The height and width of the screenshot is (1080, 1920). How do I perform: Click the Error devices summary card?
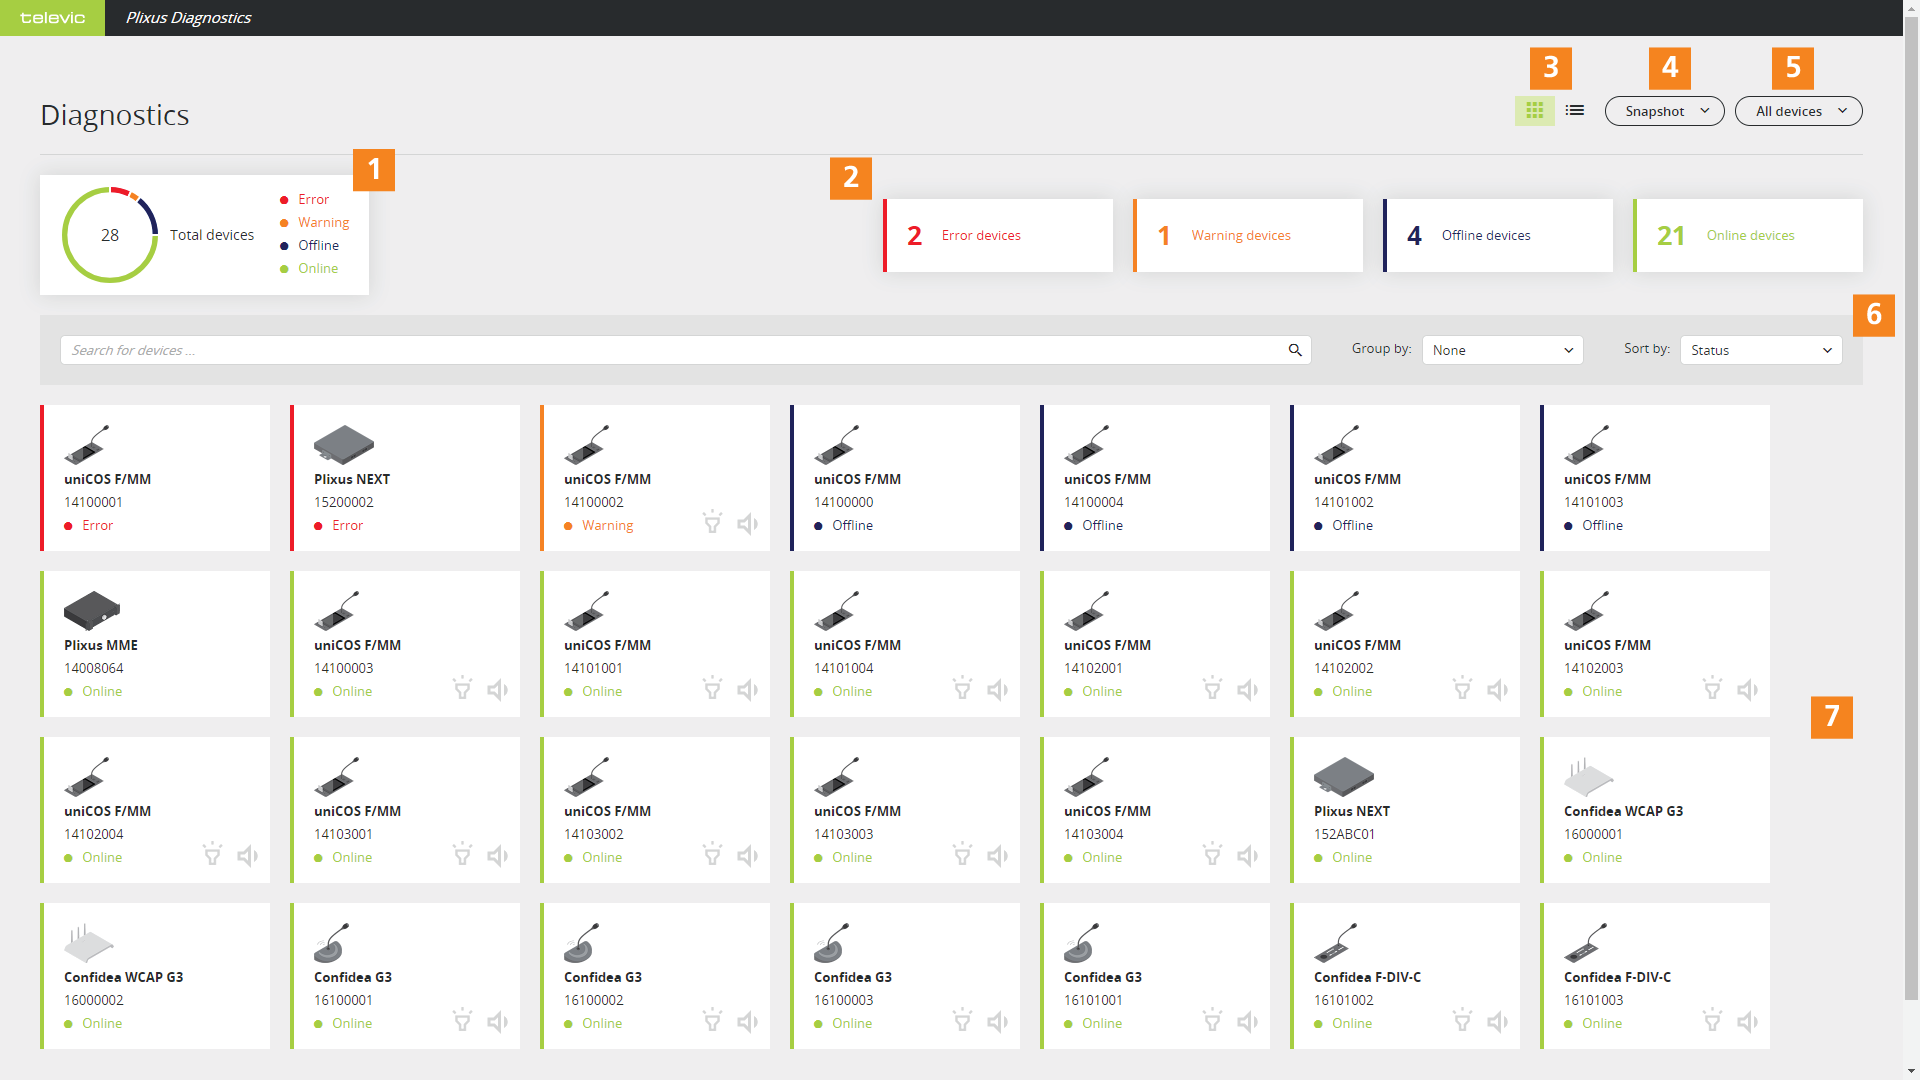tap(998, 236)
